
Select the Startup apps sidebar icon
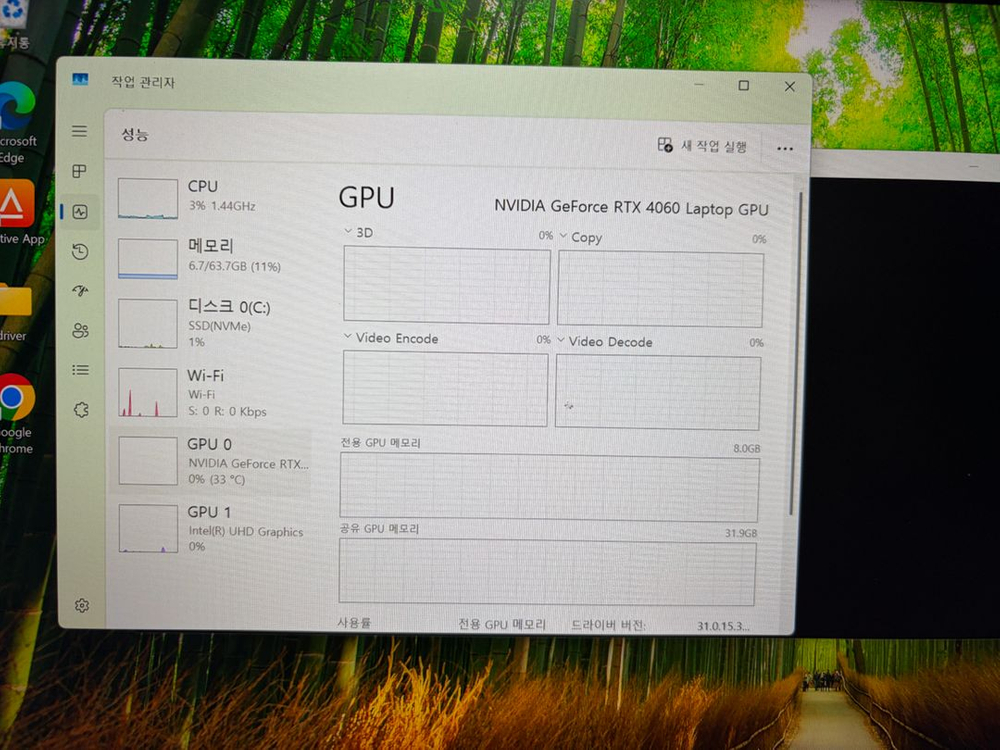click(x=81, y=290)
